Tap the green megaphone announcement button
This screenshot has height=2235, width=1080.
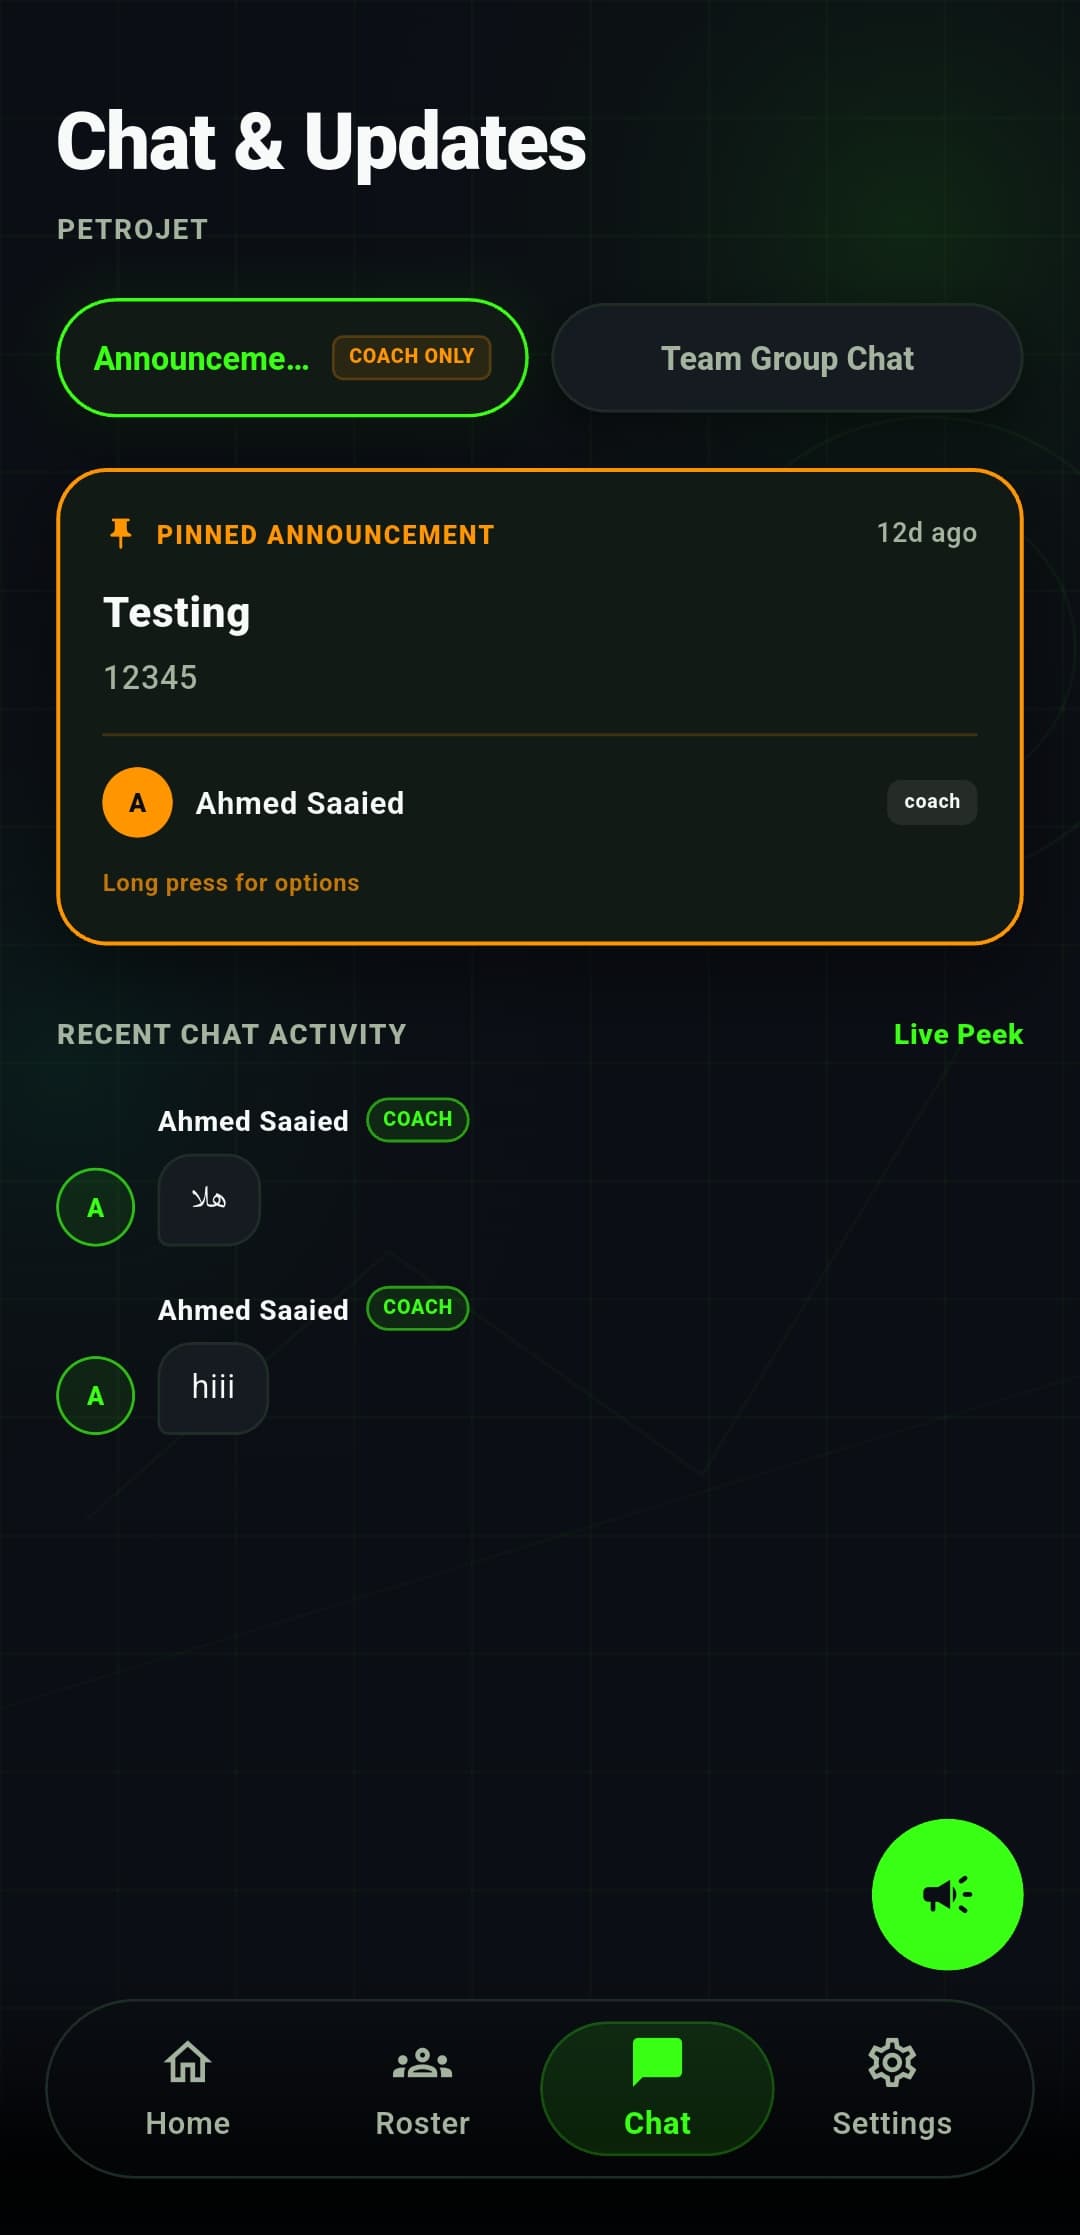(x=947, y=1894)
